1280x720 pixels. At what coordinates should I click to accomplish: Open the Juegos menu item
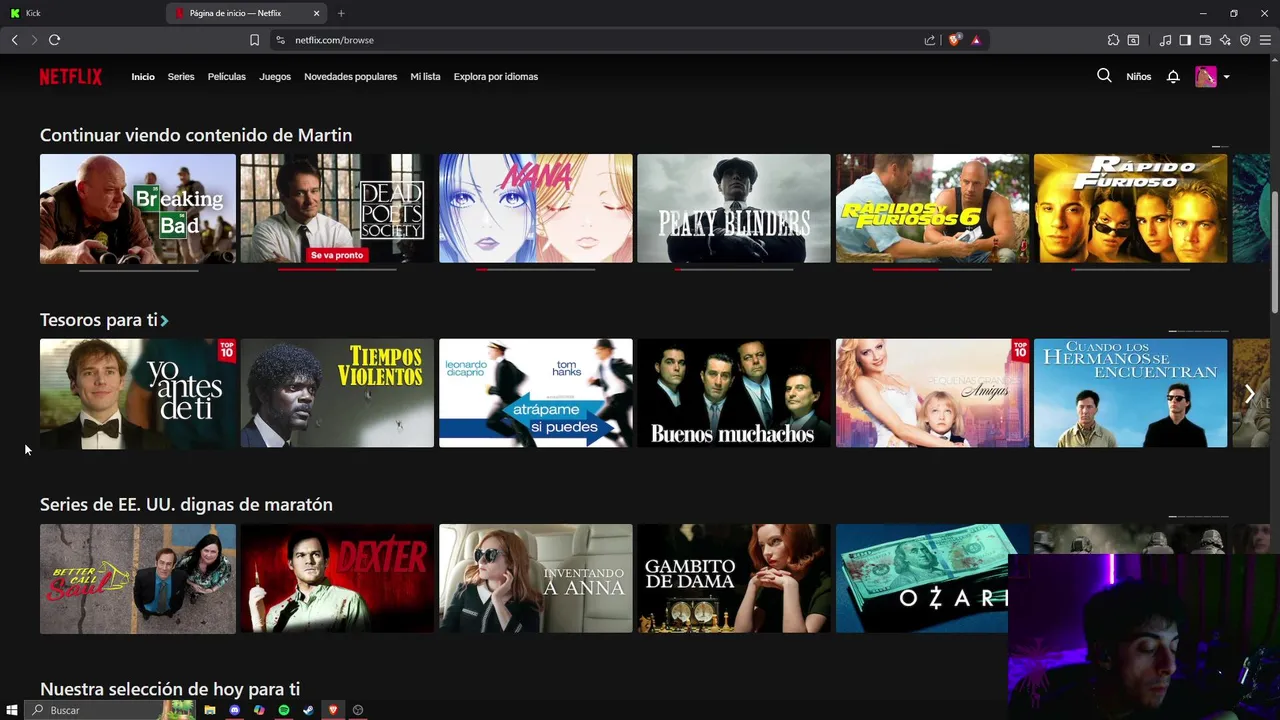(275, 77)
